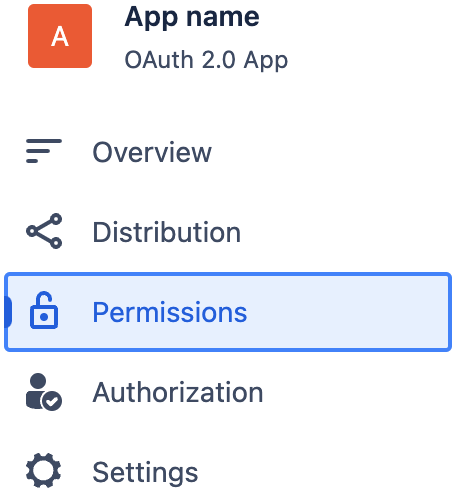Click the blue selected-item indicator bar

8,312
